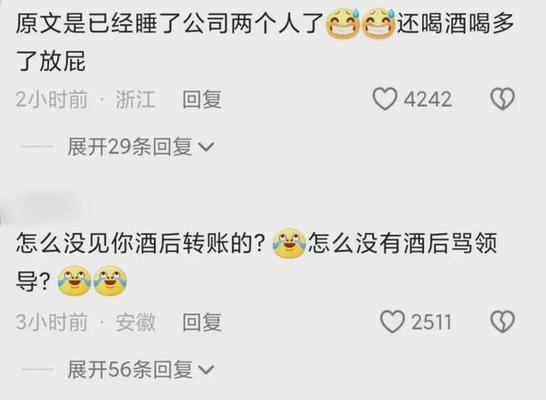Like the comment with 2511 likes
Screen dimensions: 546x400
coord(392,322)
